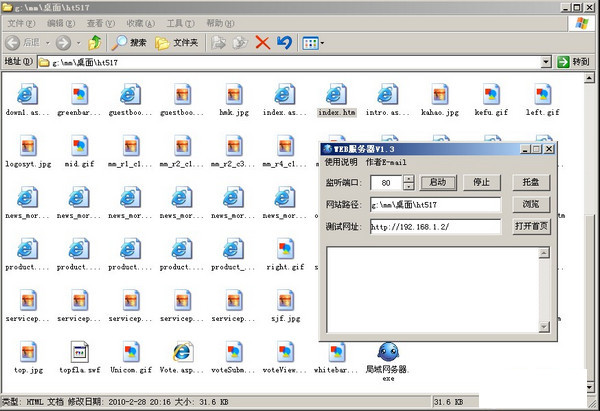Click the red X delete toolbar icon
Viewport: 600px width, 411px height.
tap(262, 43)
